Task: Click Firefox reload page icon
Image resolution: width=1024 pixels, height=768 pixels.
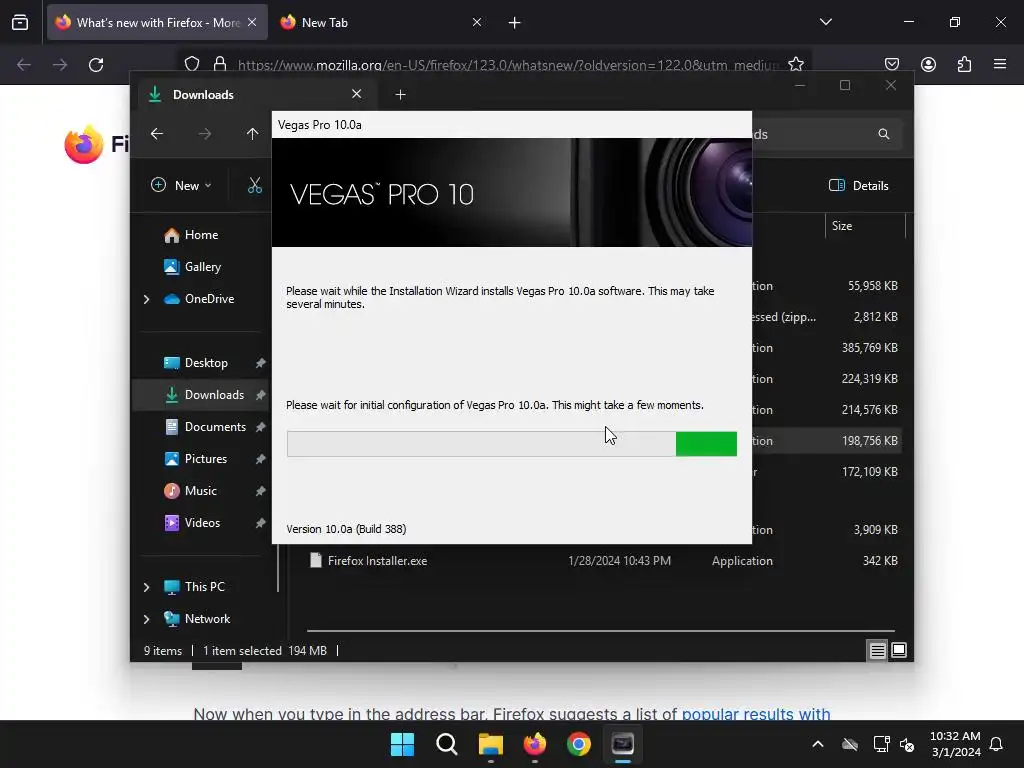Action: [96, 65]
